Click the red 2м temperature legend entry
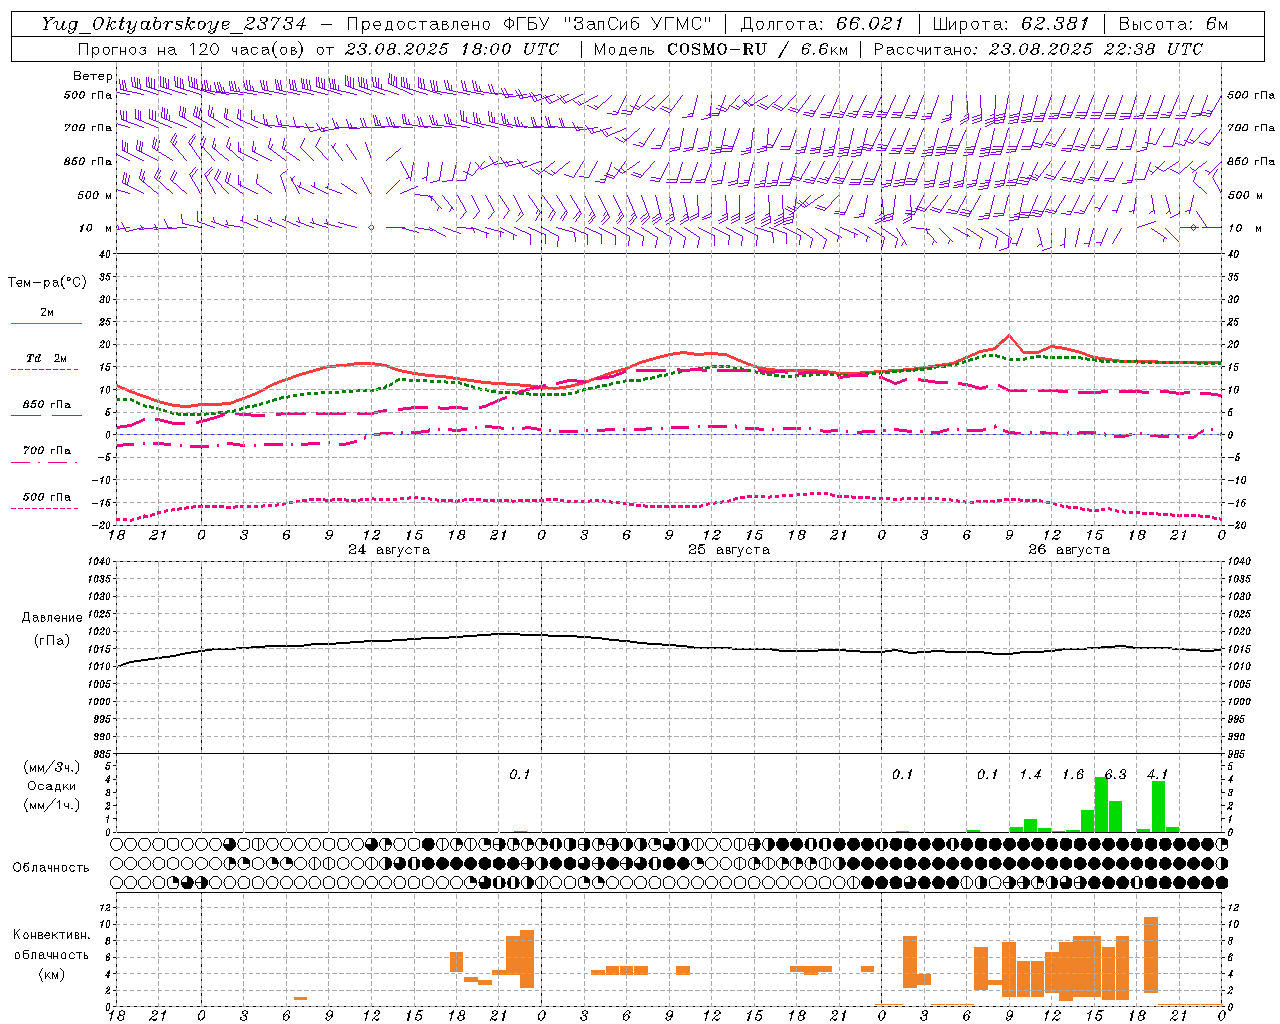This screenshot has width=1280, height=1024. [46, 316]
